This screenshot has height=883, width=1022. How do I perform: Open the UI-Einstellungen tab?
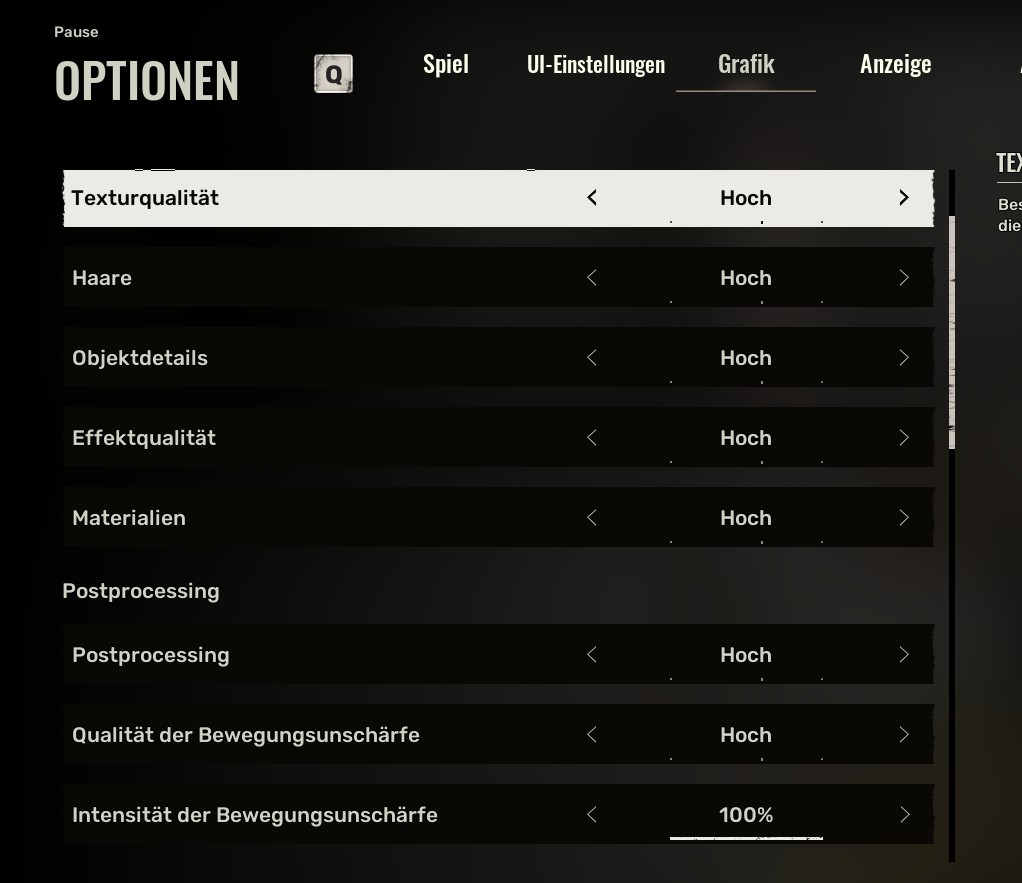pos(595,64)
